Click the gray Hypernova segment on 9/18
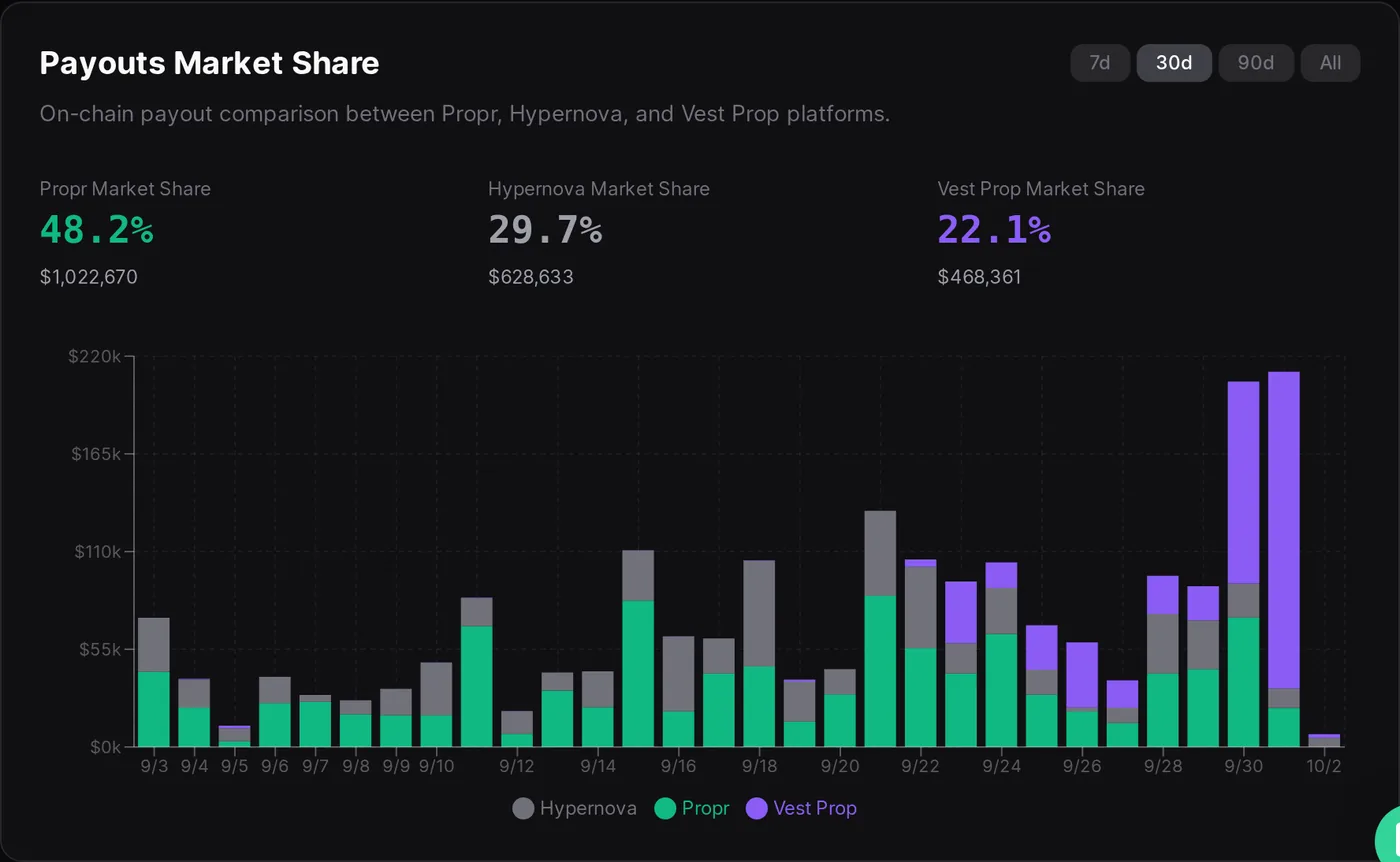1400x862 pixels. point(759,614)
